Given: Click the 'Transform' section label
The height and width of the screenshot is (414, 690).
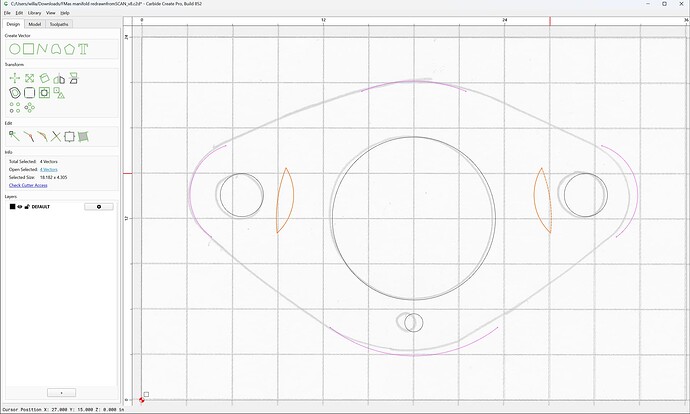Looking at the screenshot, I should pos(14,65).
